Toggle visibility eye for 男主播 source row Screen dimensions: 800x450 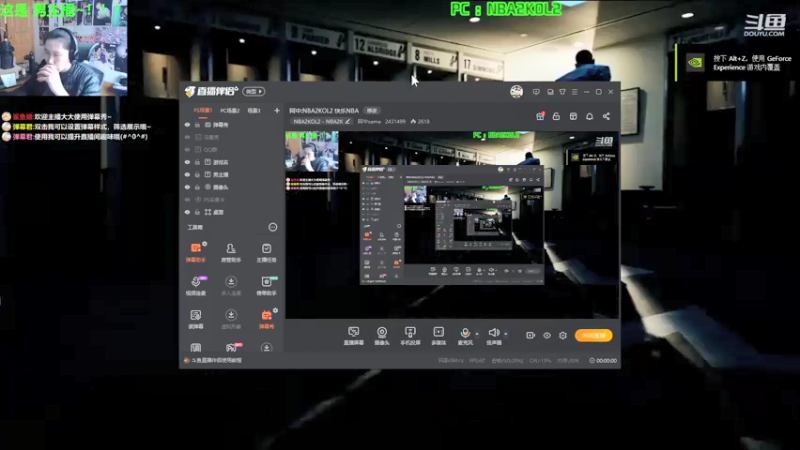[187, 175]
